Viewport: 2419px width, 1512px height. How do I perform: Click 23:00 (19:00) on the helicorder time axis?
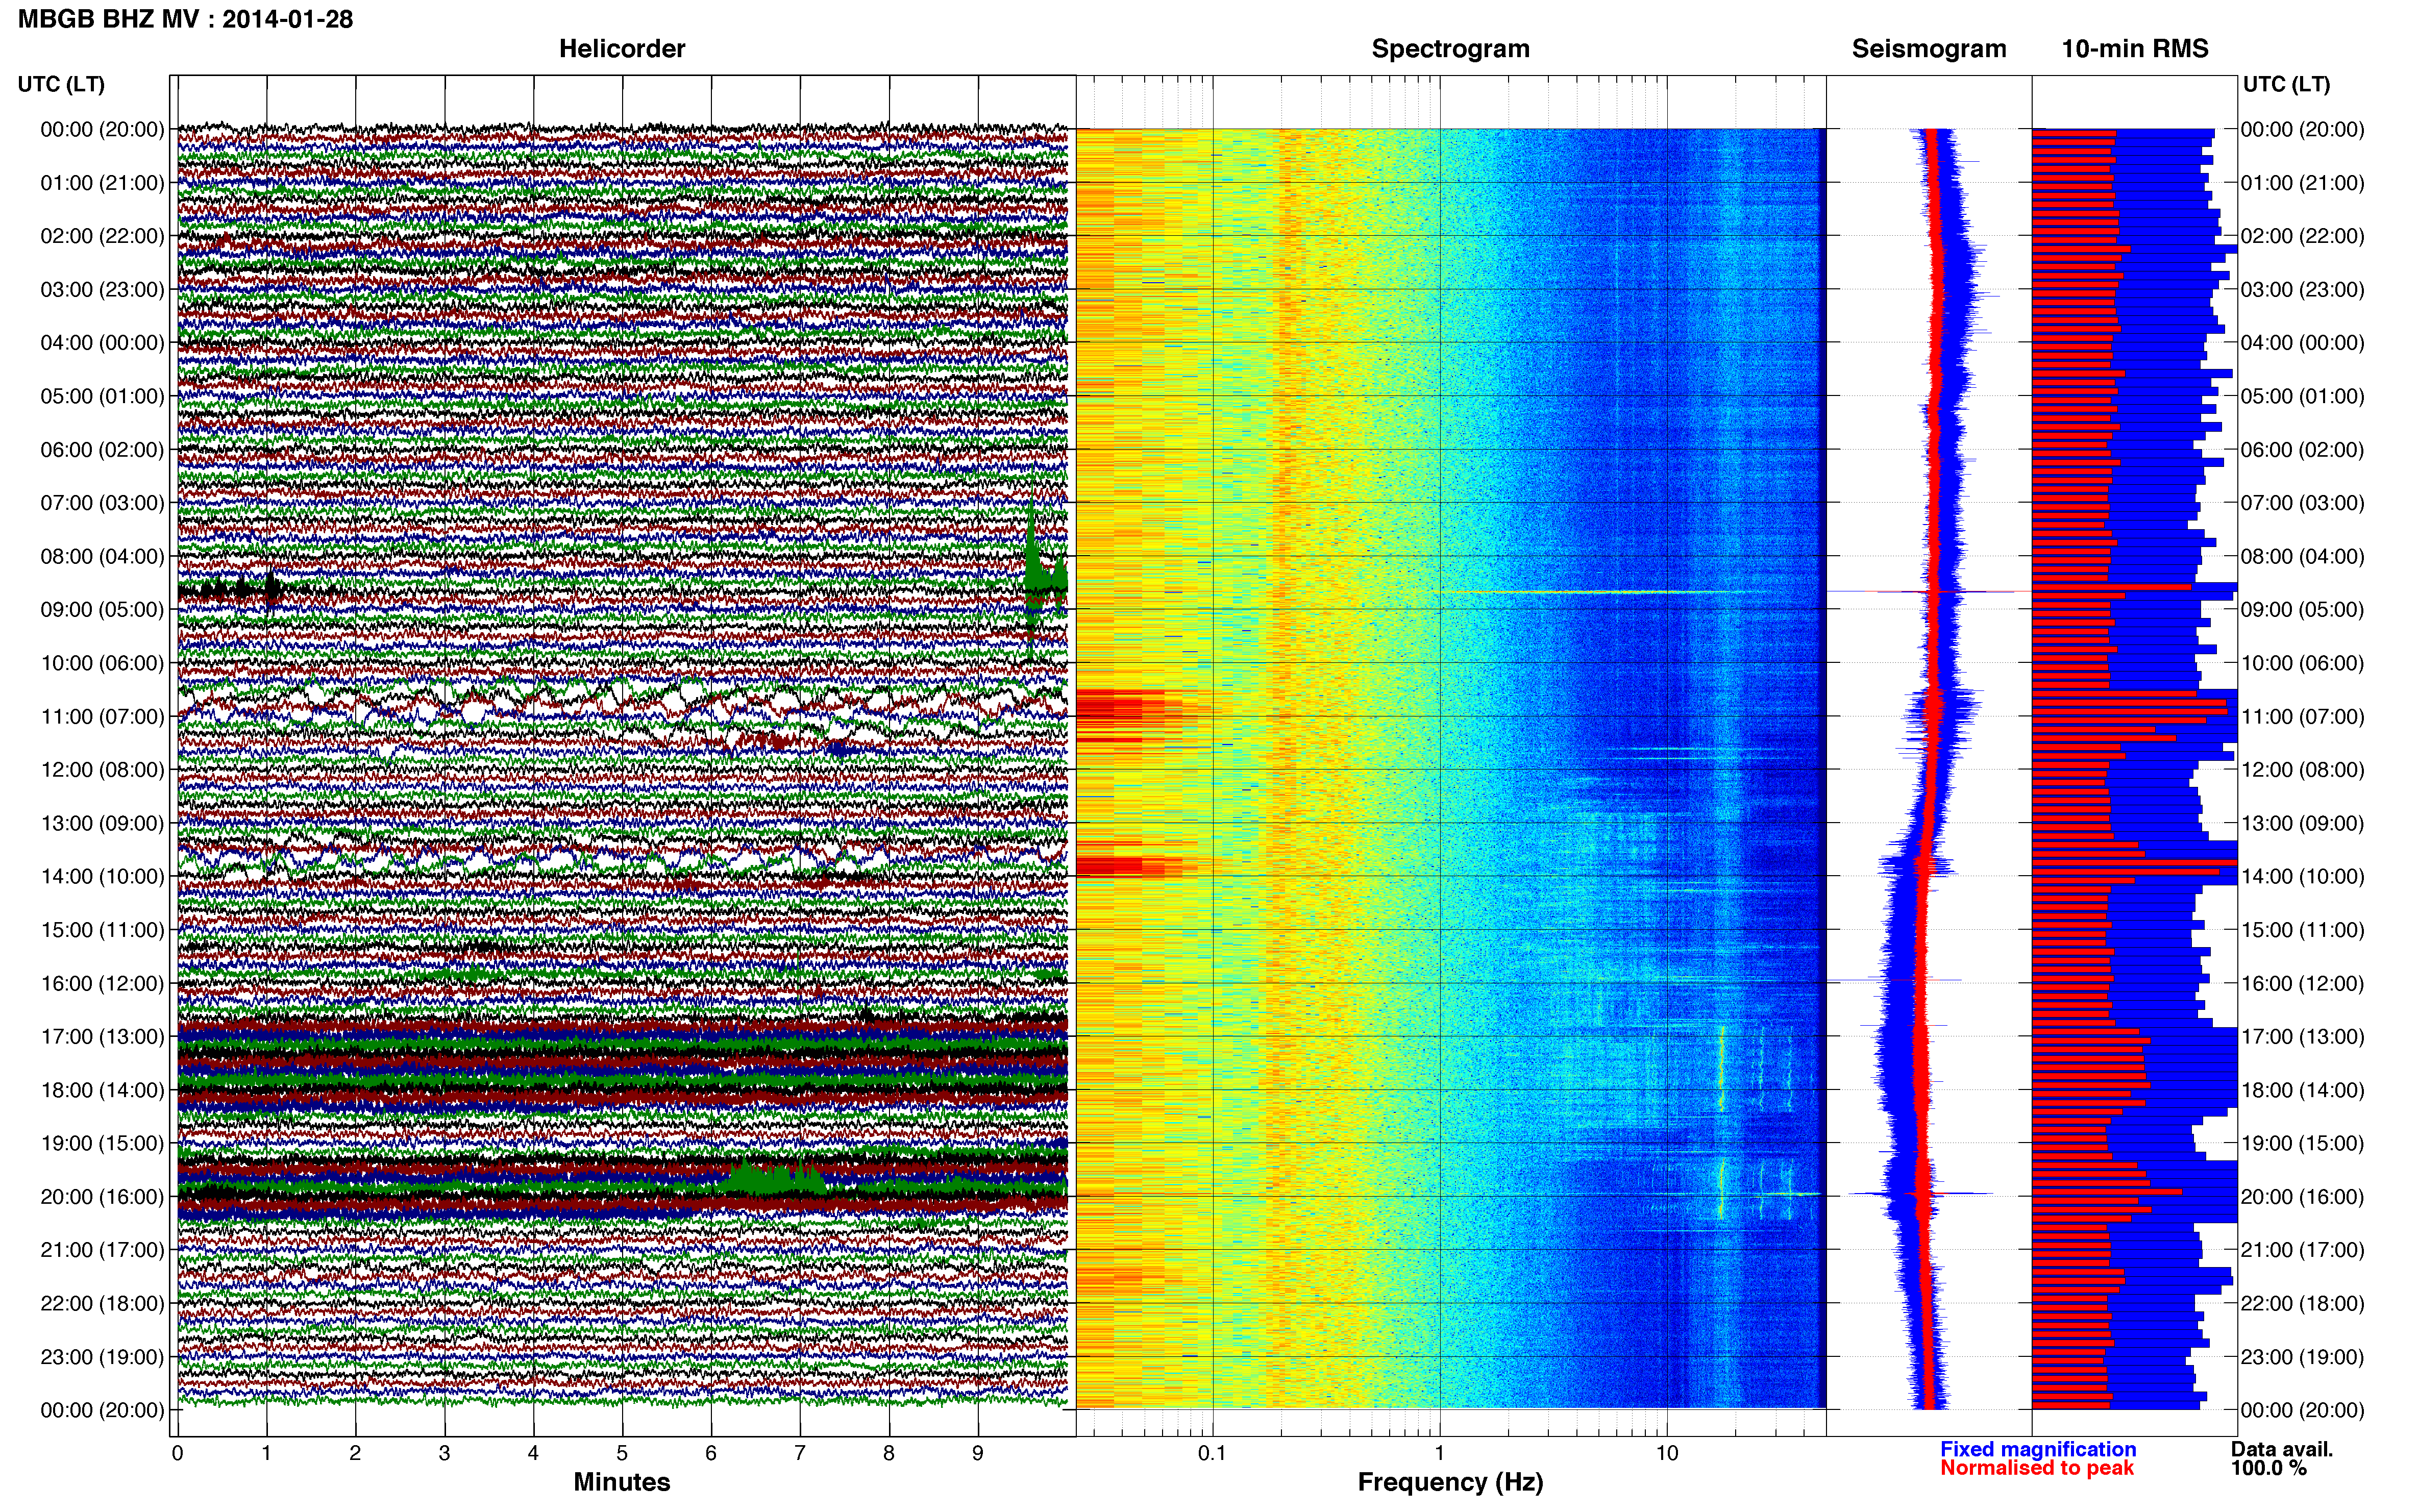(102, 1357)
